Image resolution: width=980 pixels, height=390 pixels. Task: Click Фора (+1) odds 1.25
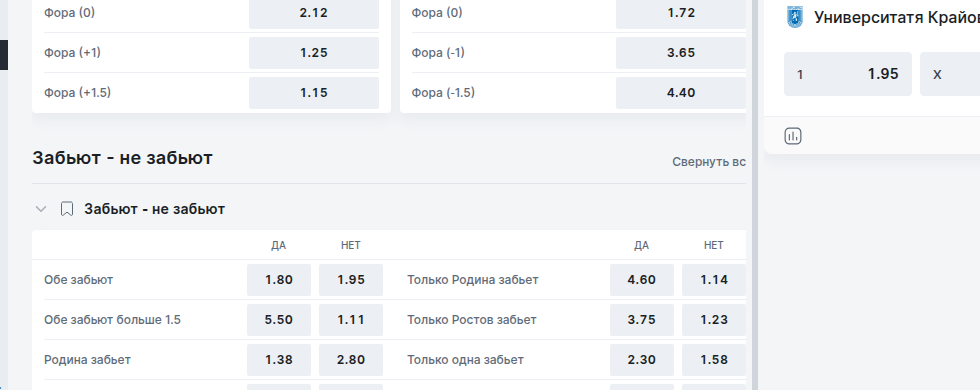pos(314,53)
